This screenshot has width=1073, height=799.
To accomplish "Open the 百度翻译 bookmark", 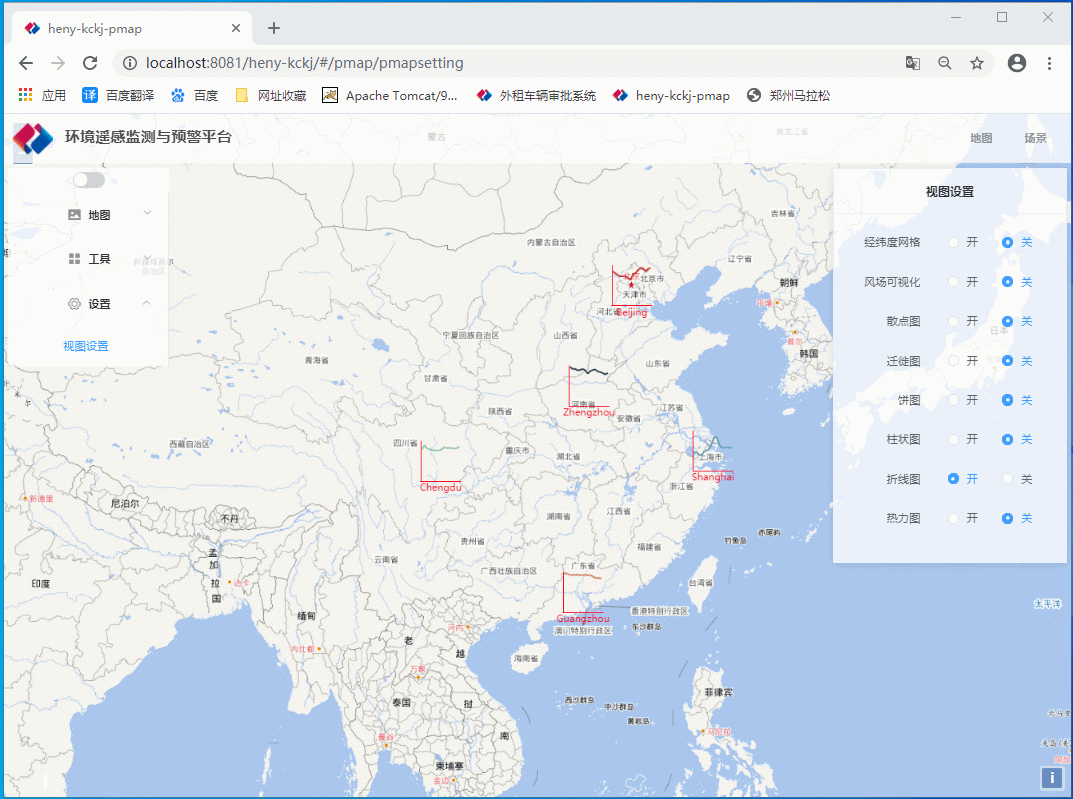I will [x=118, y=95].
